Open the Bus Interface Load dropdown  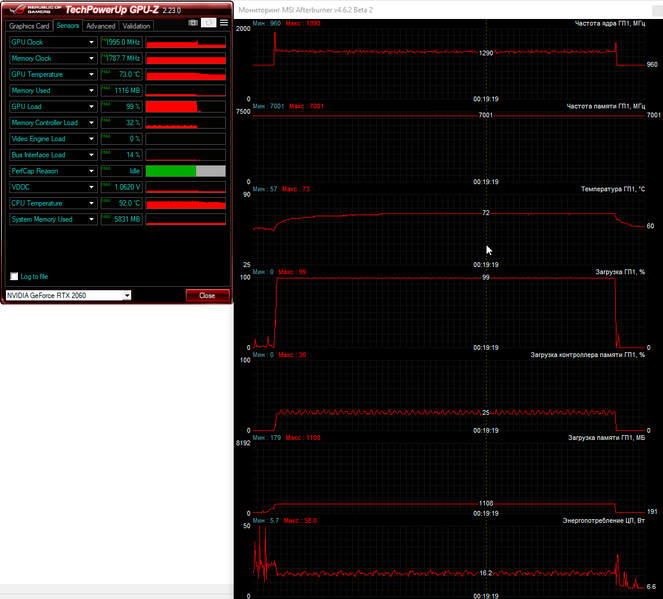[x=91, y=155]
